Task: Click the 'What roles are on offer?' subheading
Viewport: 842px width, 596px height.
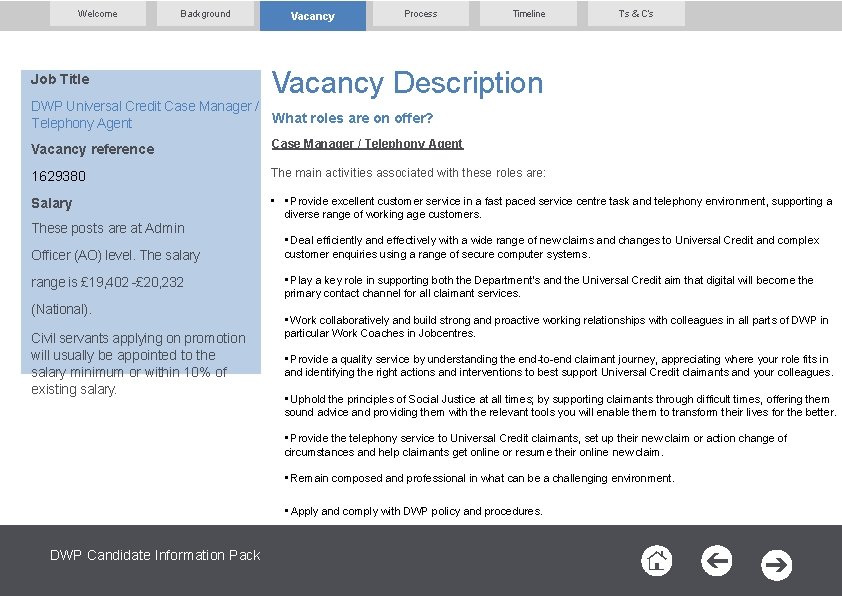Action: tap(352, 118)
